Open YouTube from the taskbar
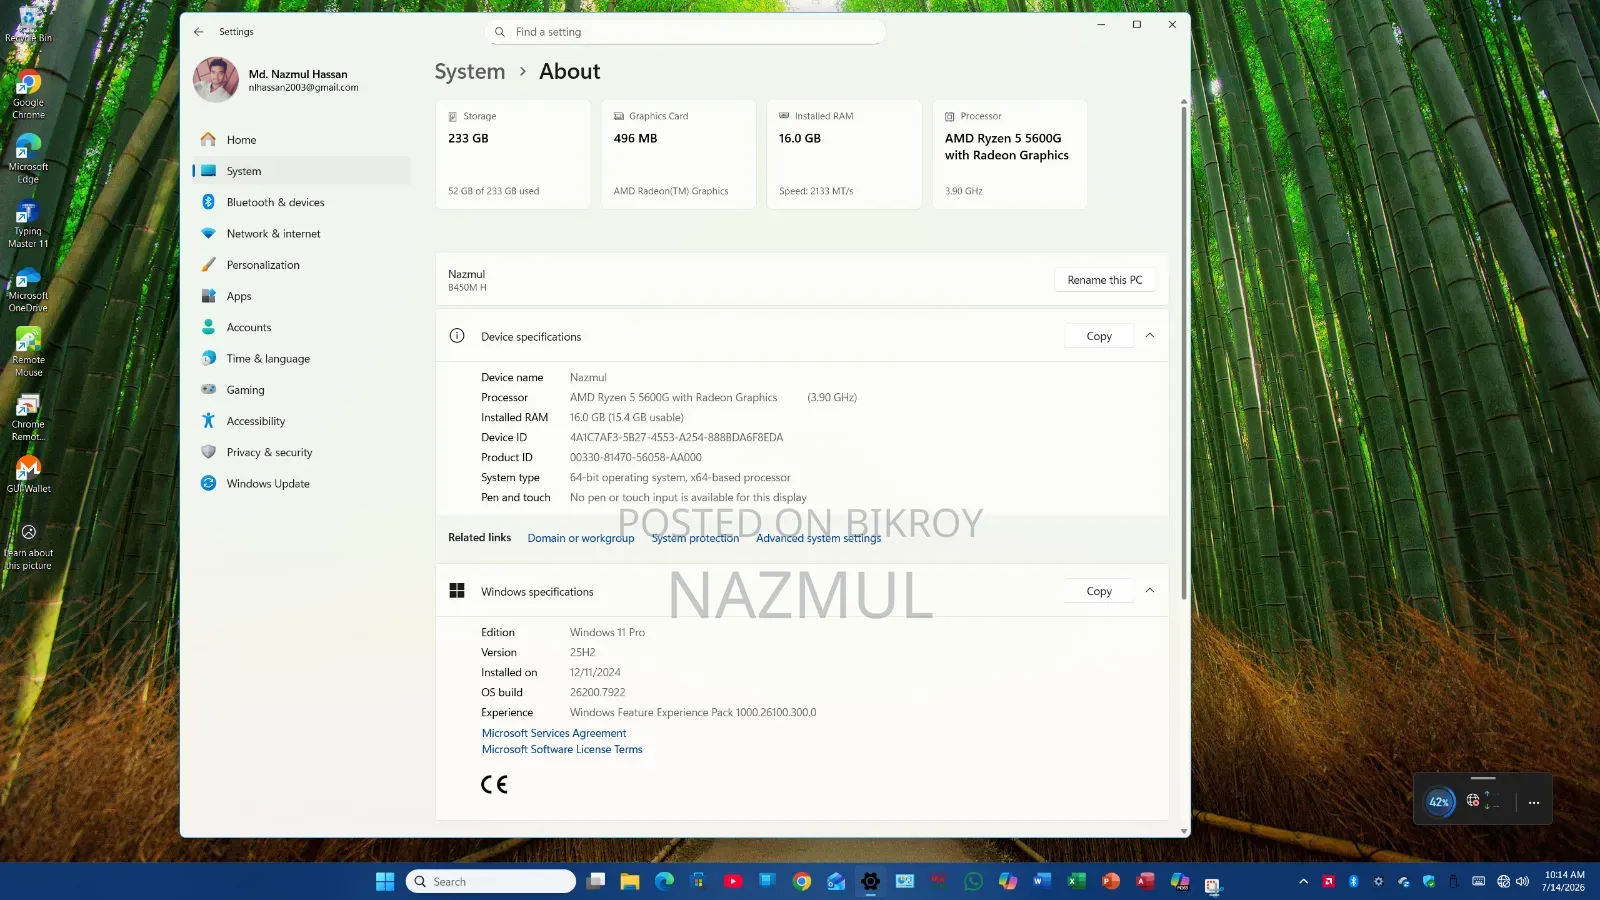Viewport: 1600px width, 900px height. click(x=733, y=881)
